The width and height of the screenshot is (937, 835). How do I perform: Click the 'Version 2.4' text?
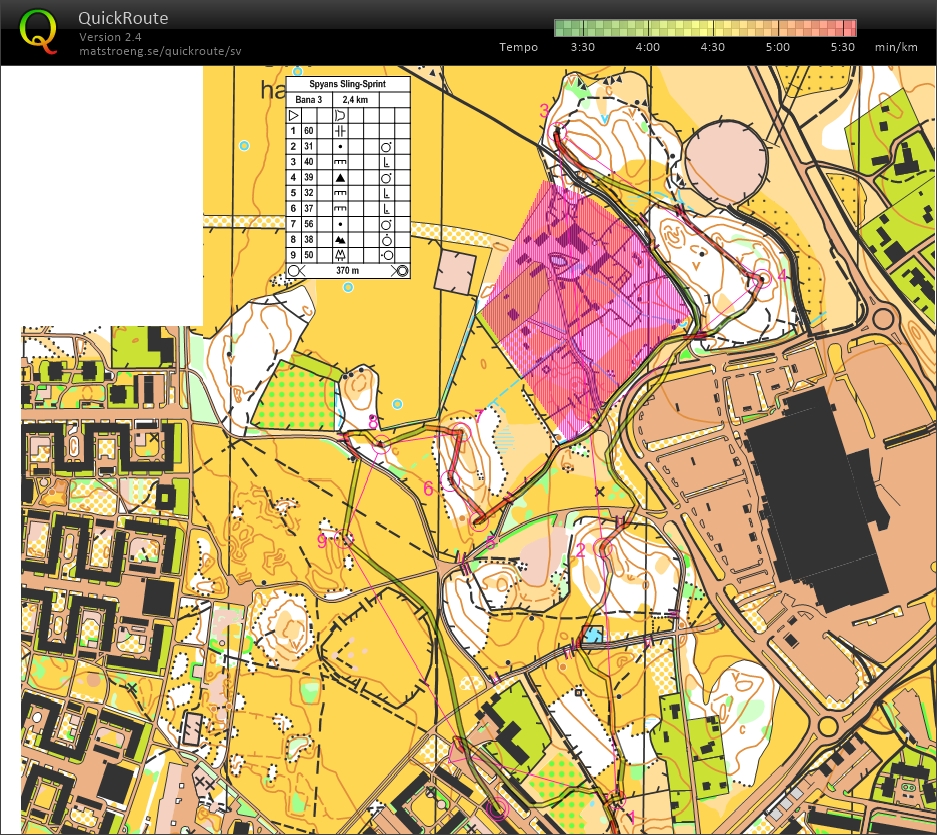coord(109,37)
